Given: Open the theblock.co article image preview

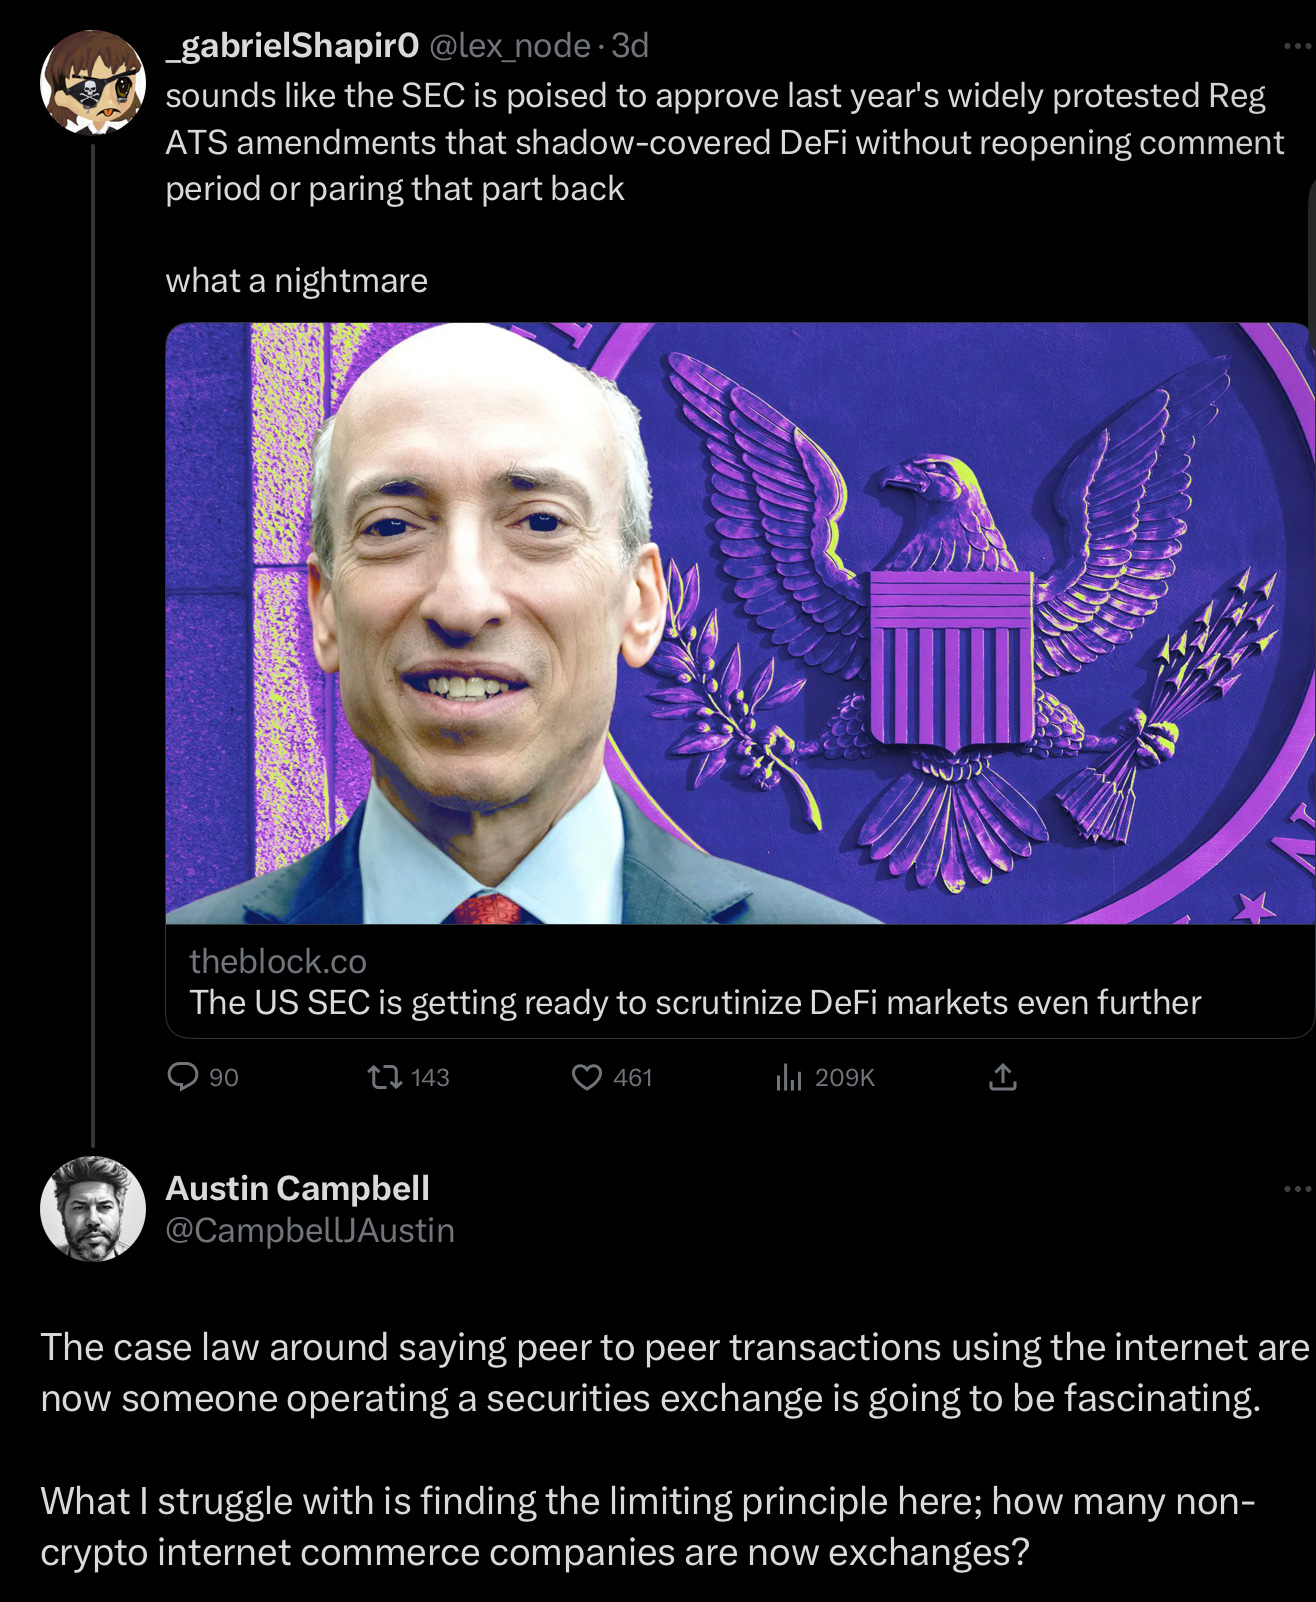Looking at the screenshot, I should click(738, 623).
